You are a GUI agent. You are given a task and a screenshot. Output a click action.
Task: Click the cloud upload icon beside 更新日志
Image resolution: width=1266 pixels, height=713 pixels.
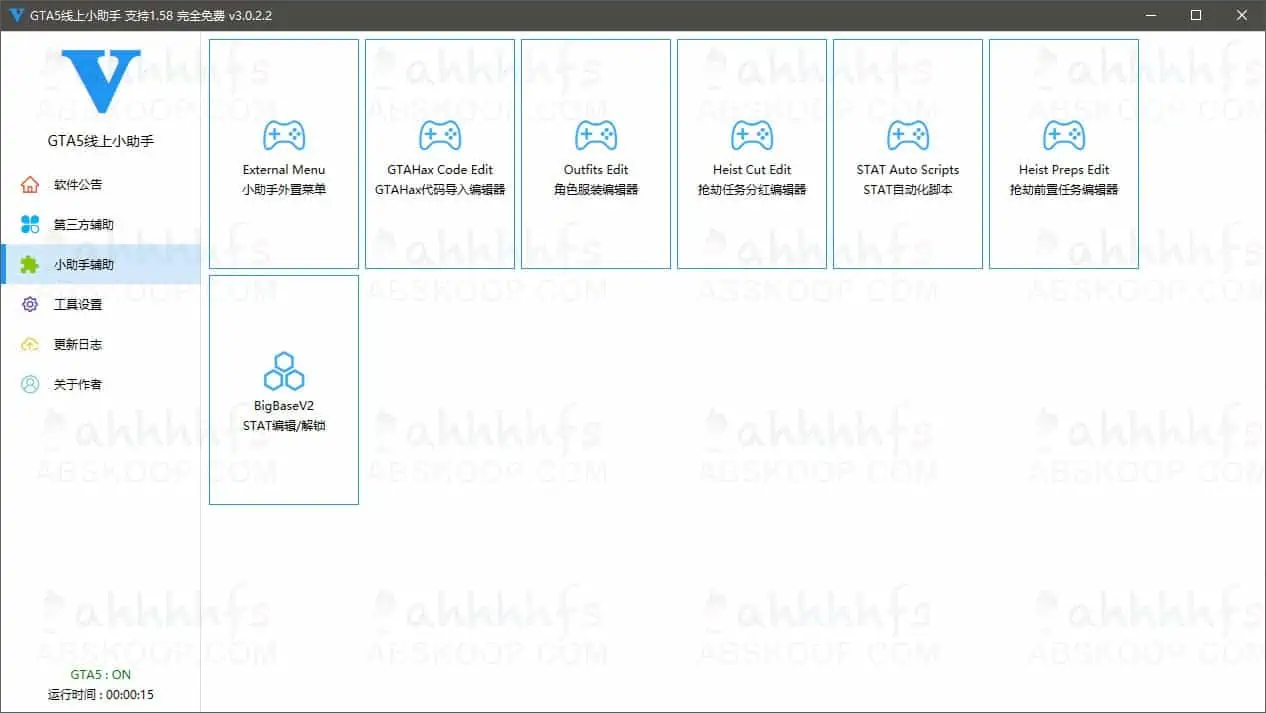(x=30, y=345)
